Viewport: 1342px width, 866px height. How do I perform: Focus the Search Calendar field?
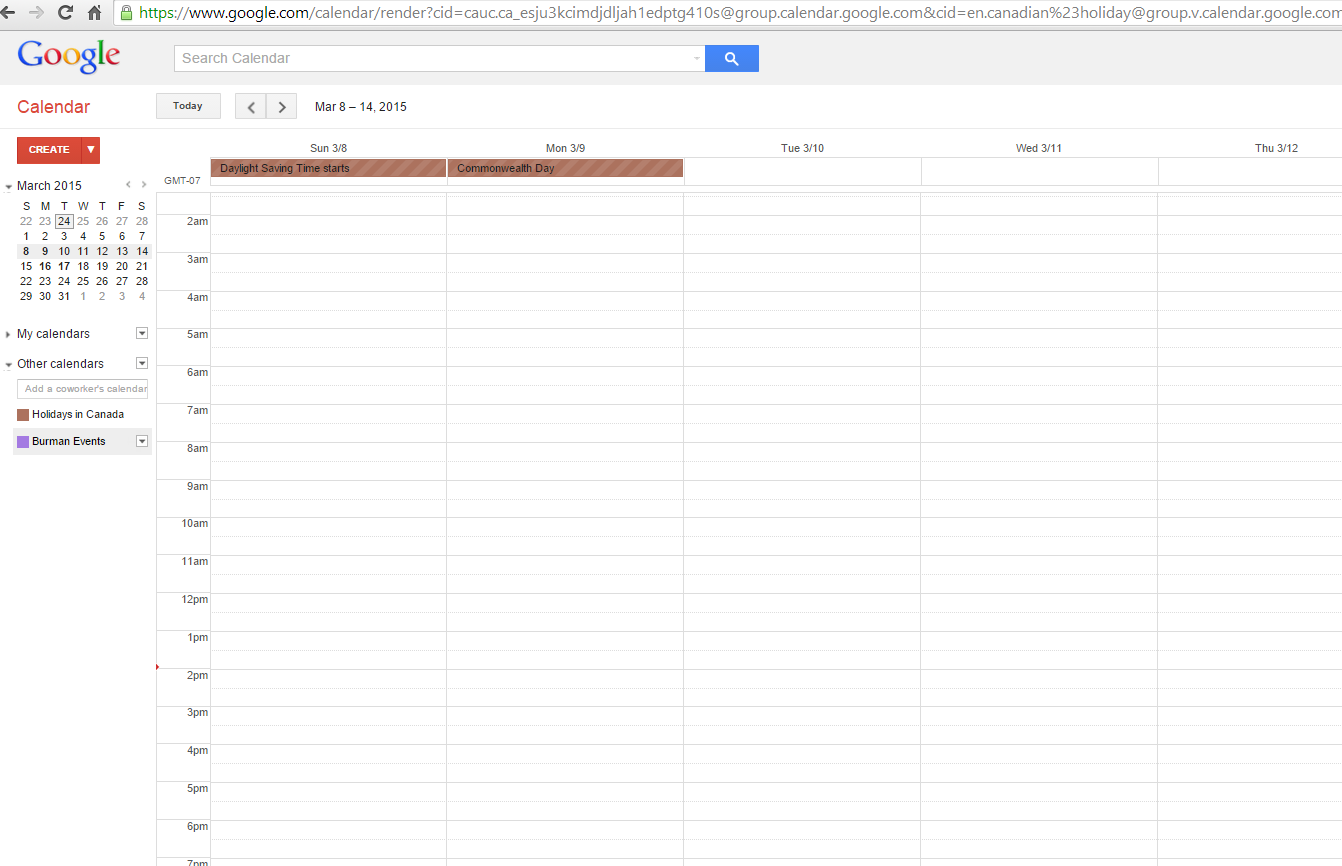(440, 58)
